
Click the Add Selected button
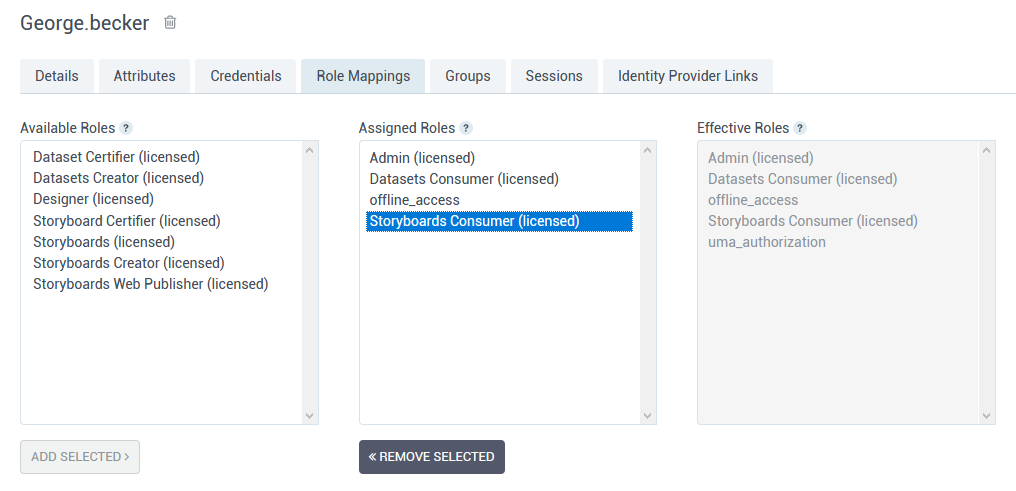80,457
